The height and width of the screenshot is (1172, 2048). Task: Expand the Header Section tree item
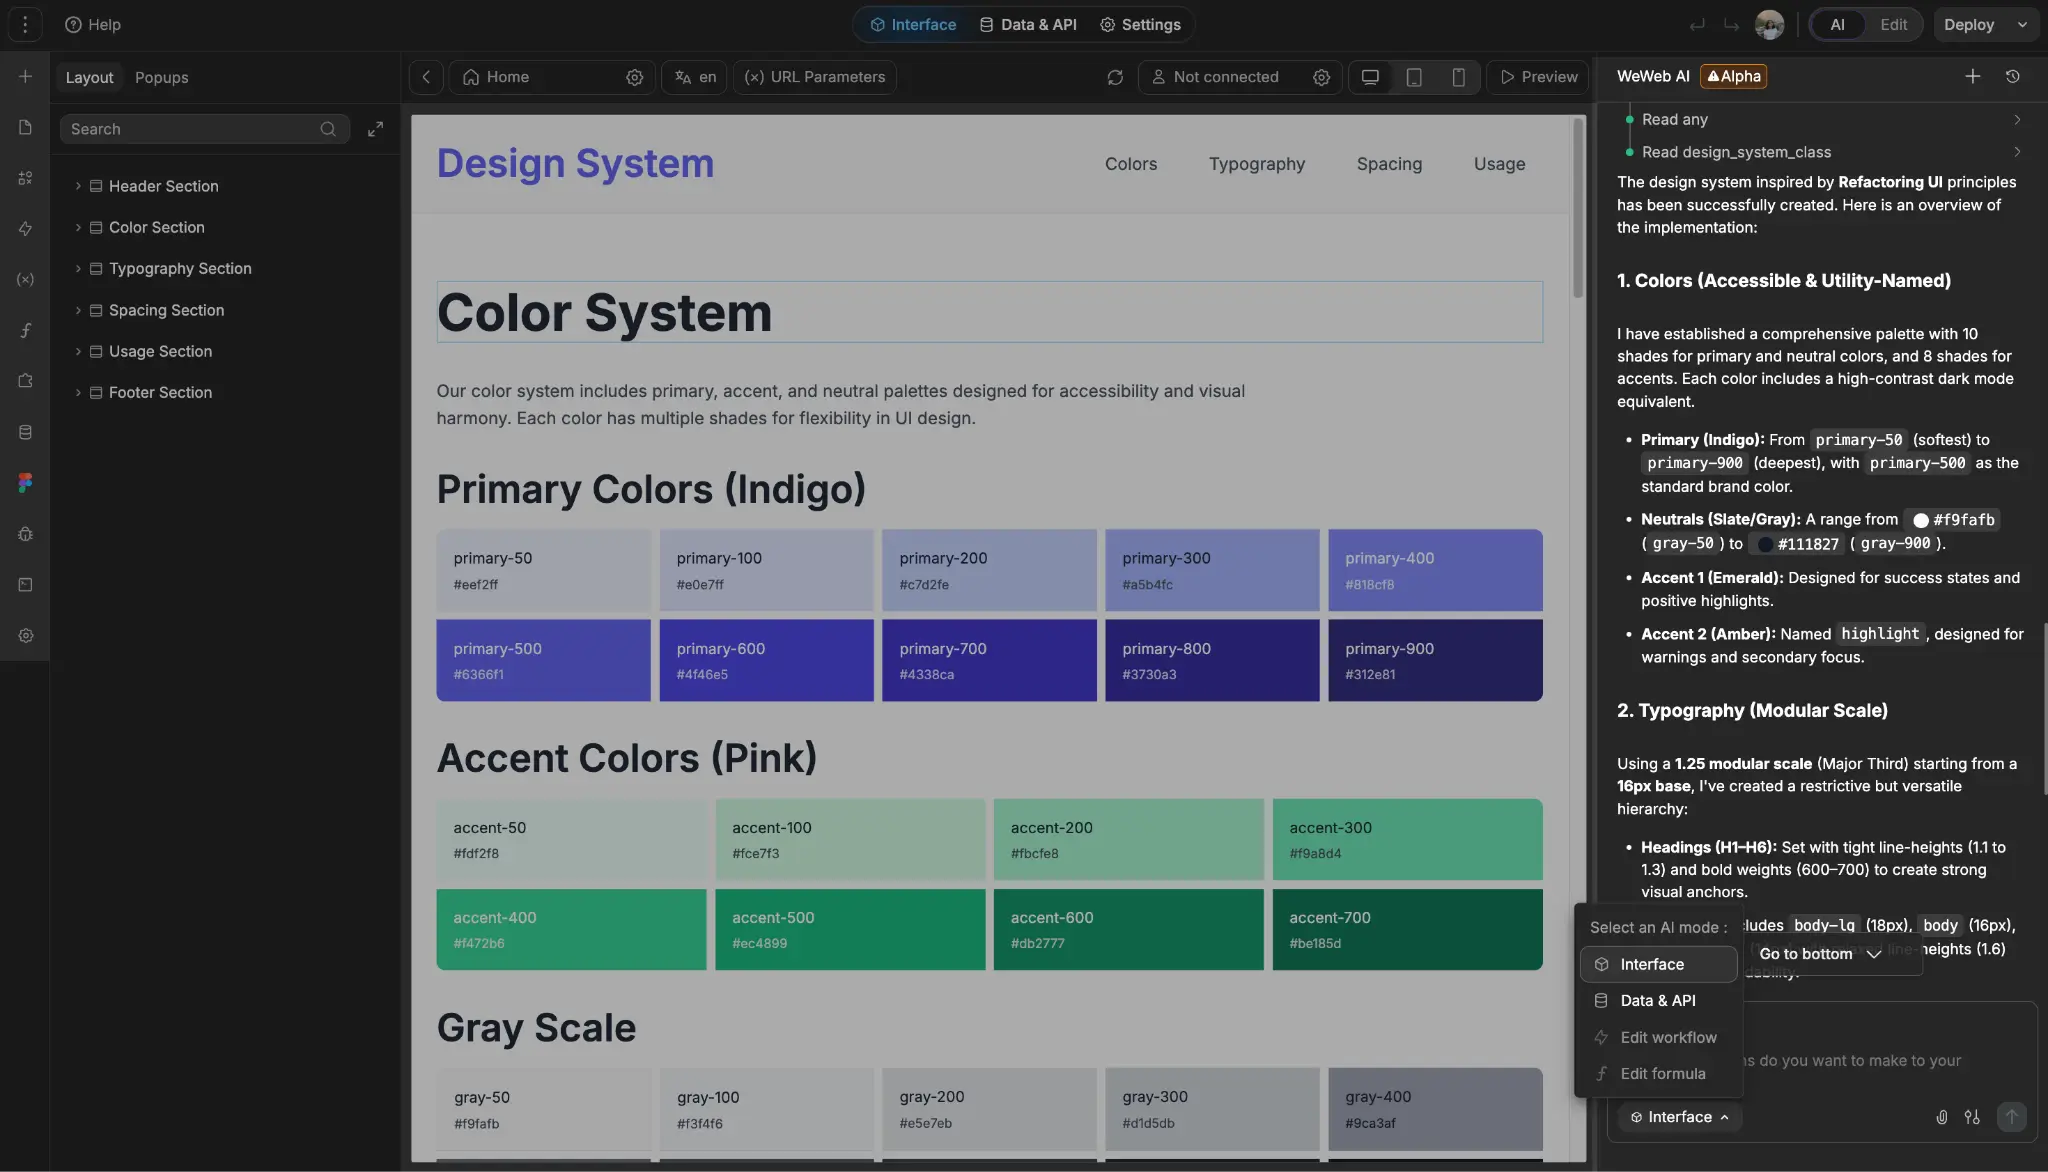pos(78,186)
